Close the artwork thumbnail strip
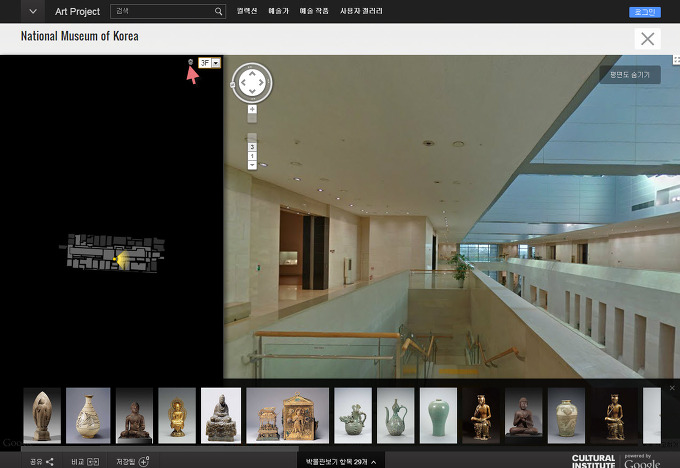 (672, 387)
